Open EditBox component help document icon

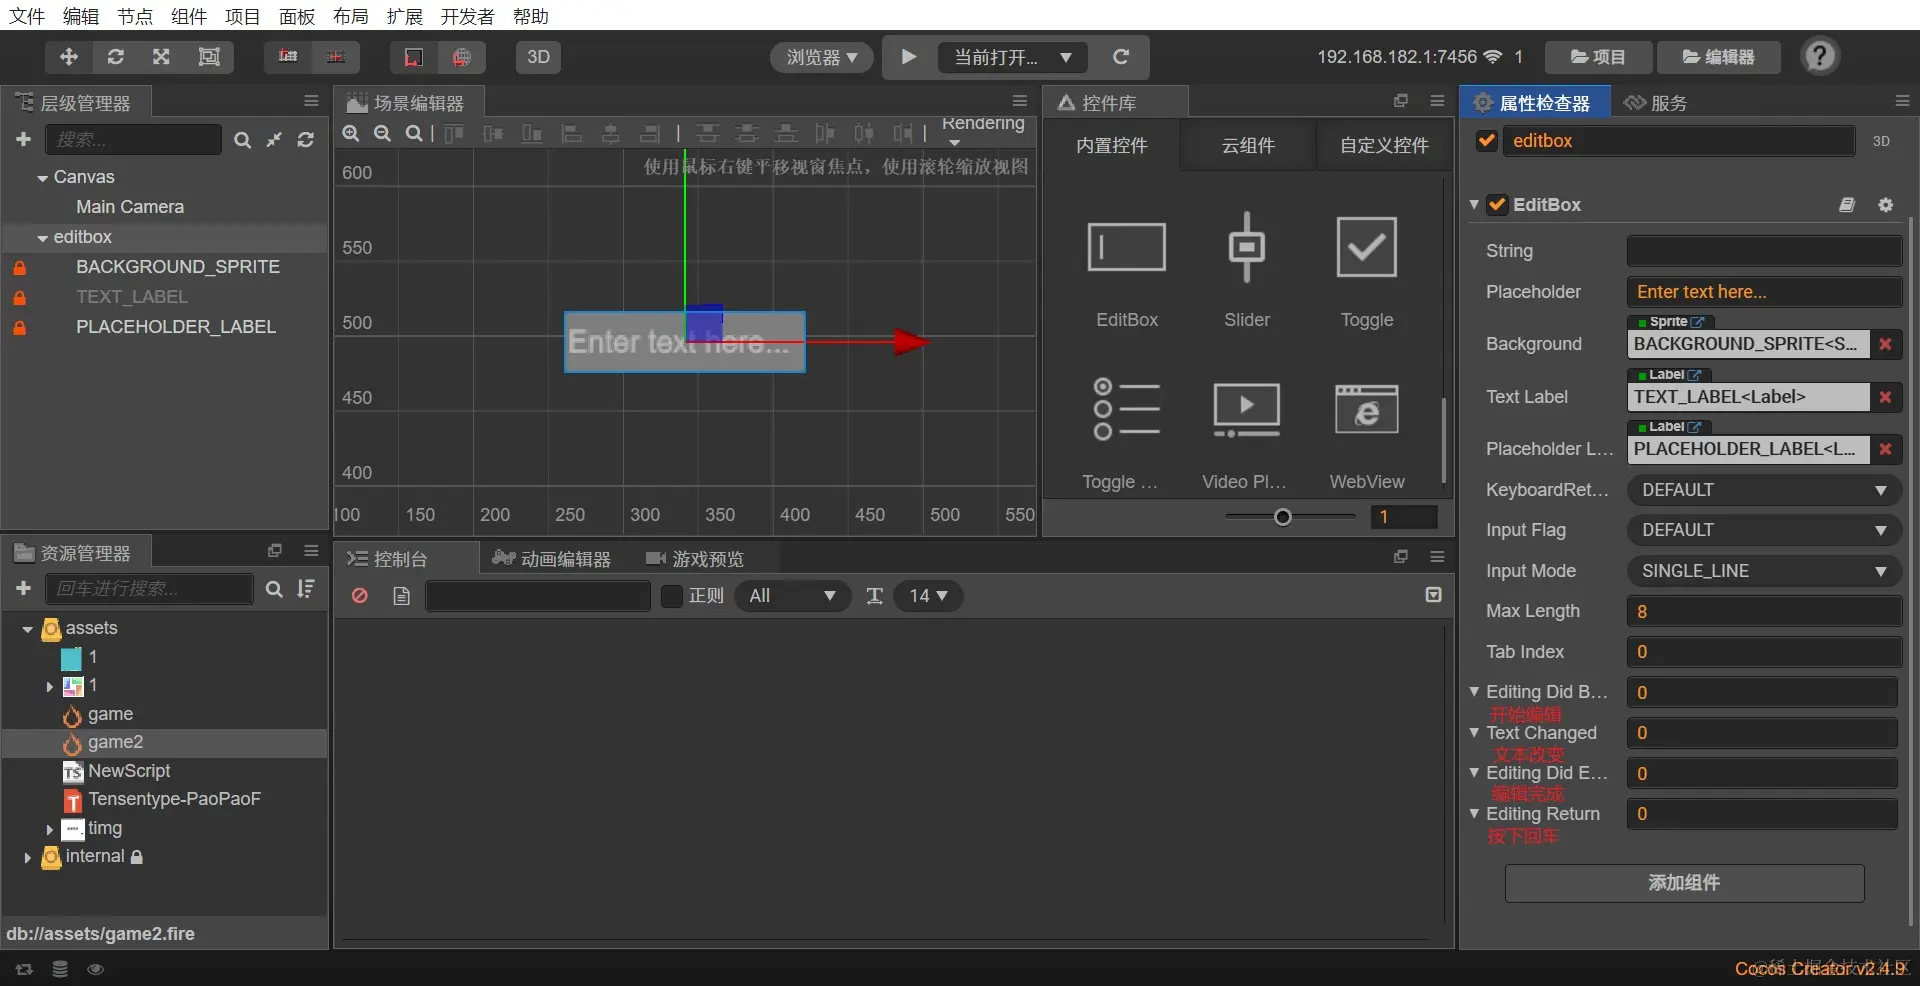pos(1847,205)
